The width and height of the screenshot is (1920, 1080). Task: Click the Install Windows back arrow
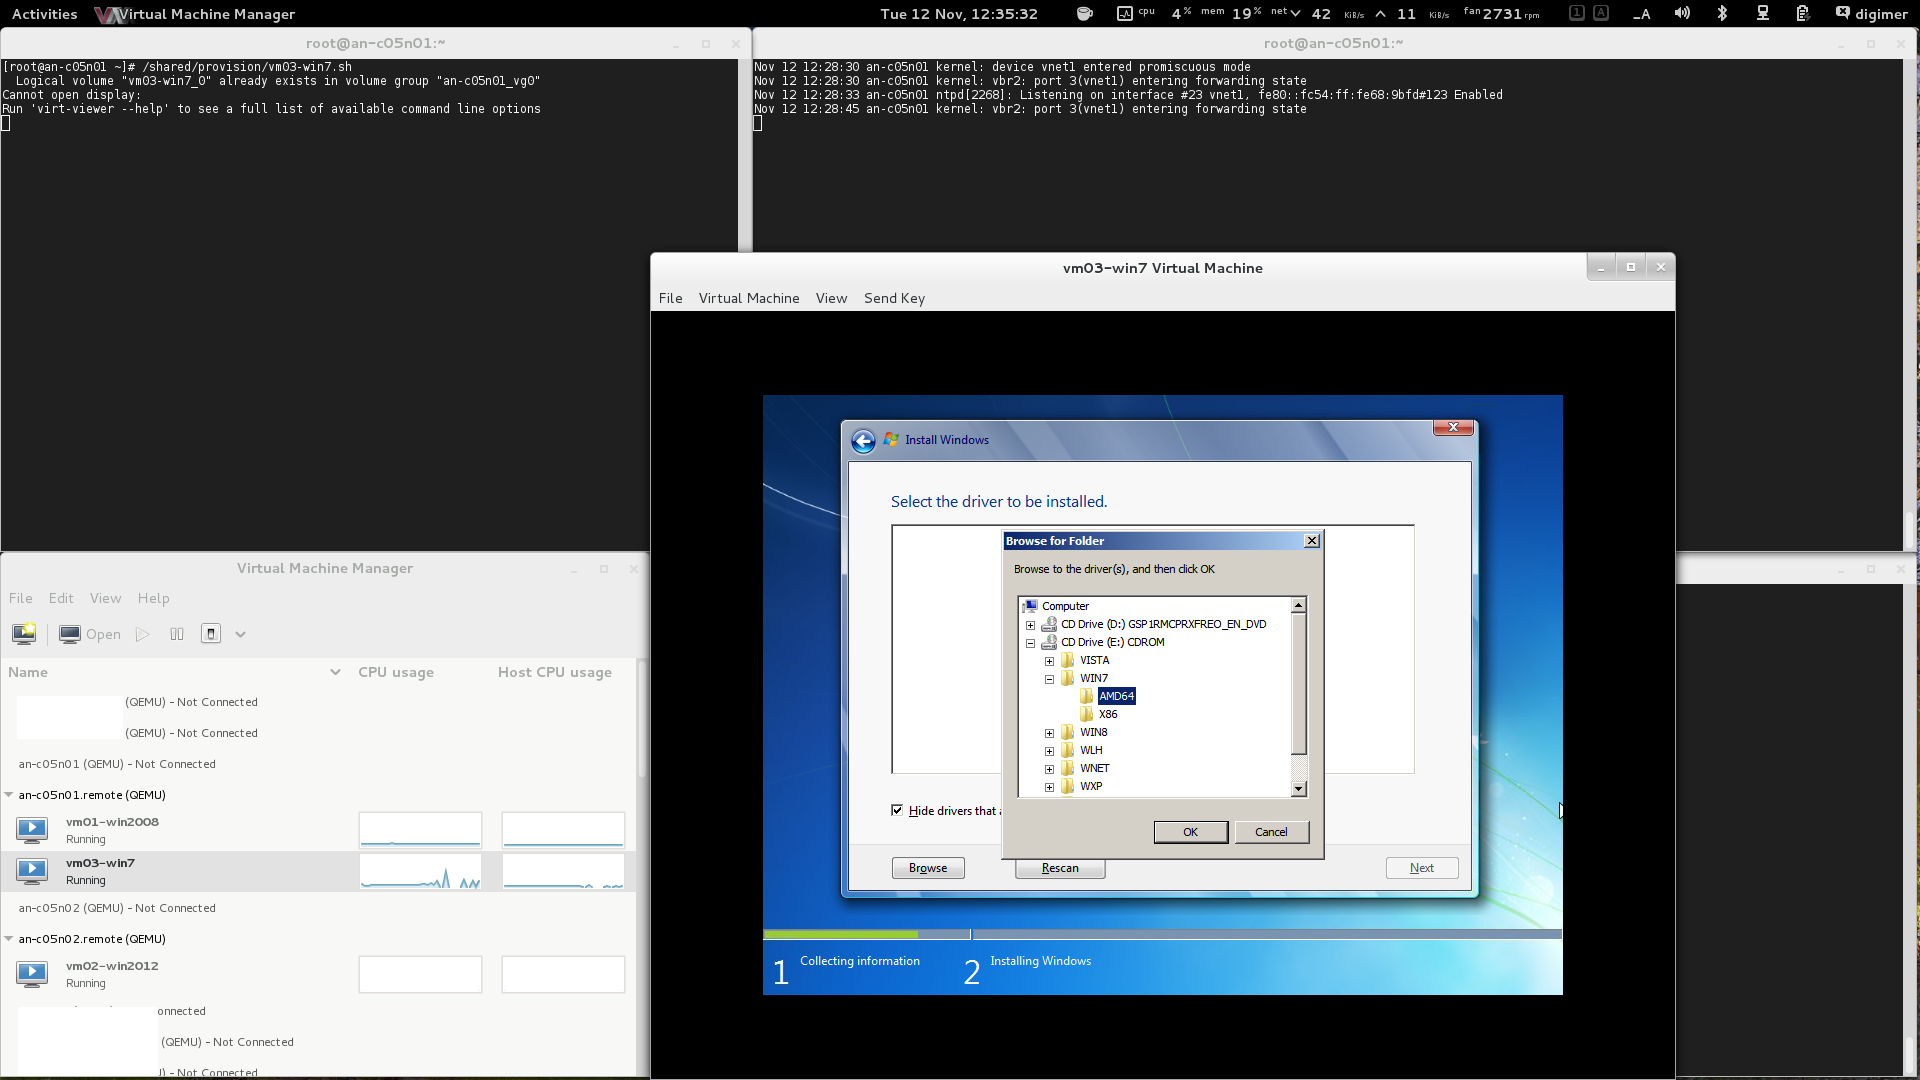click(864, 441)
